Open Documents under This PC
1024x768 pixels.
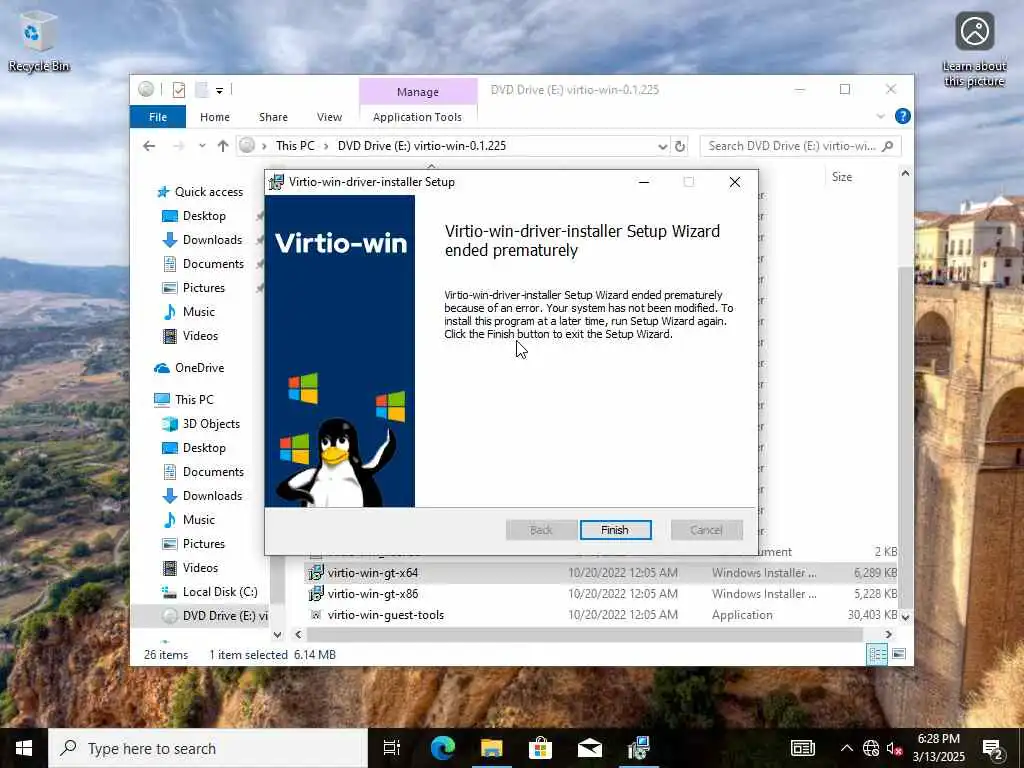pyautogui.click(x=213, y=472)
